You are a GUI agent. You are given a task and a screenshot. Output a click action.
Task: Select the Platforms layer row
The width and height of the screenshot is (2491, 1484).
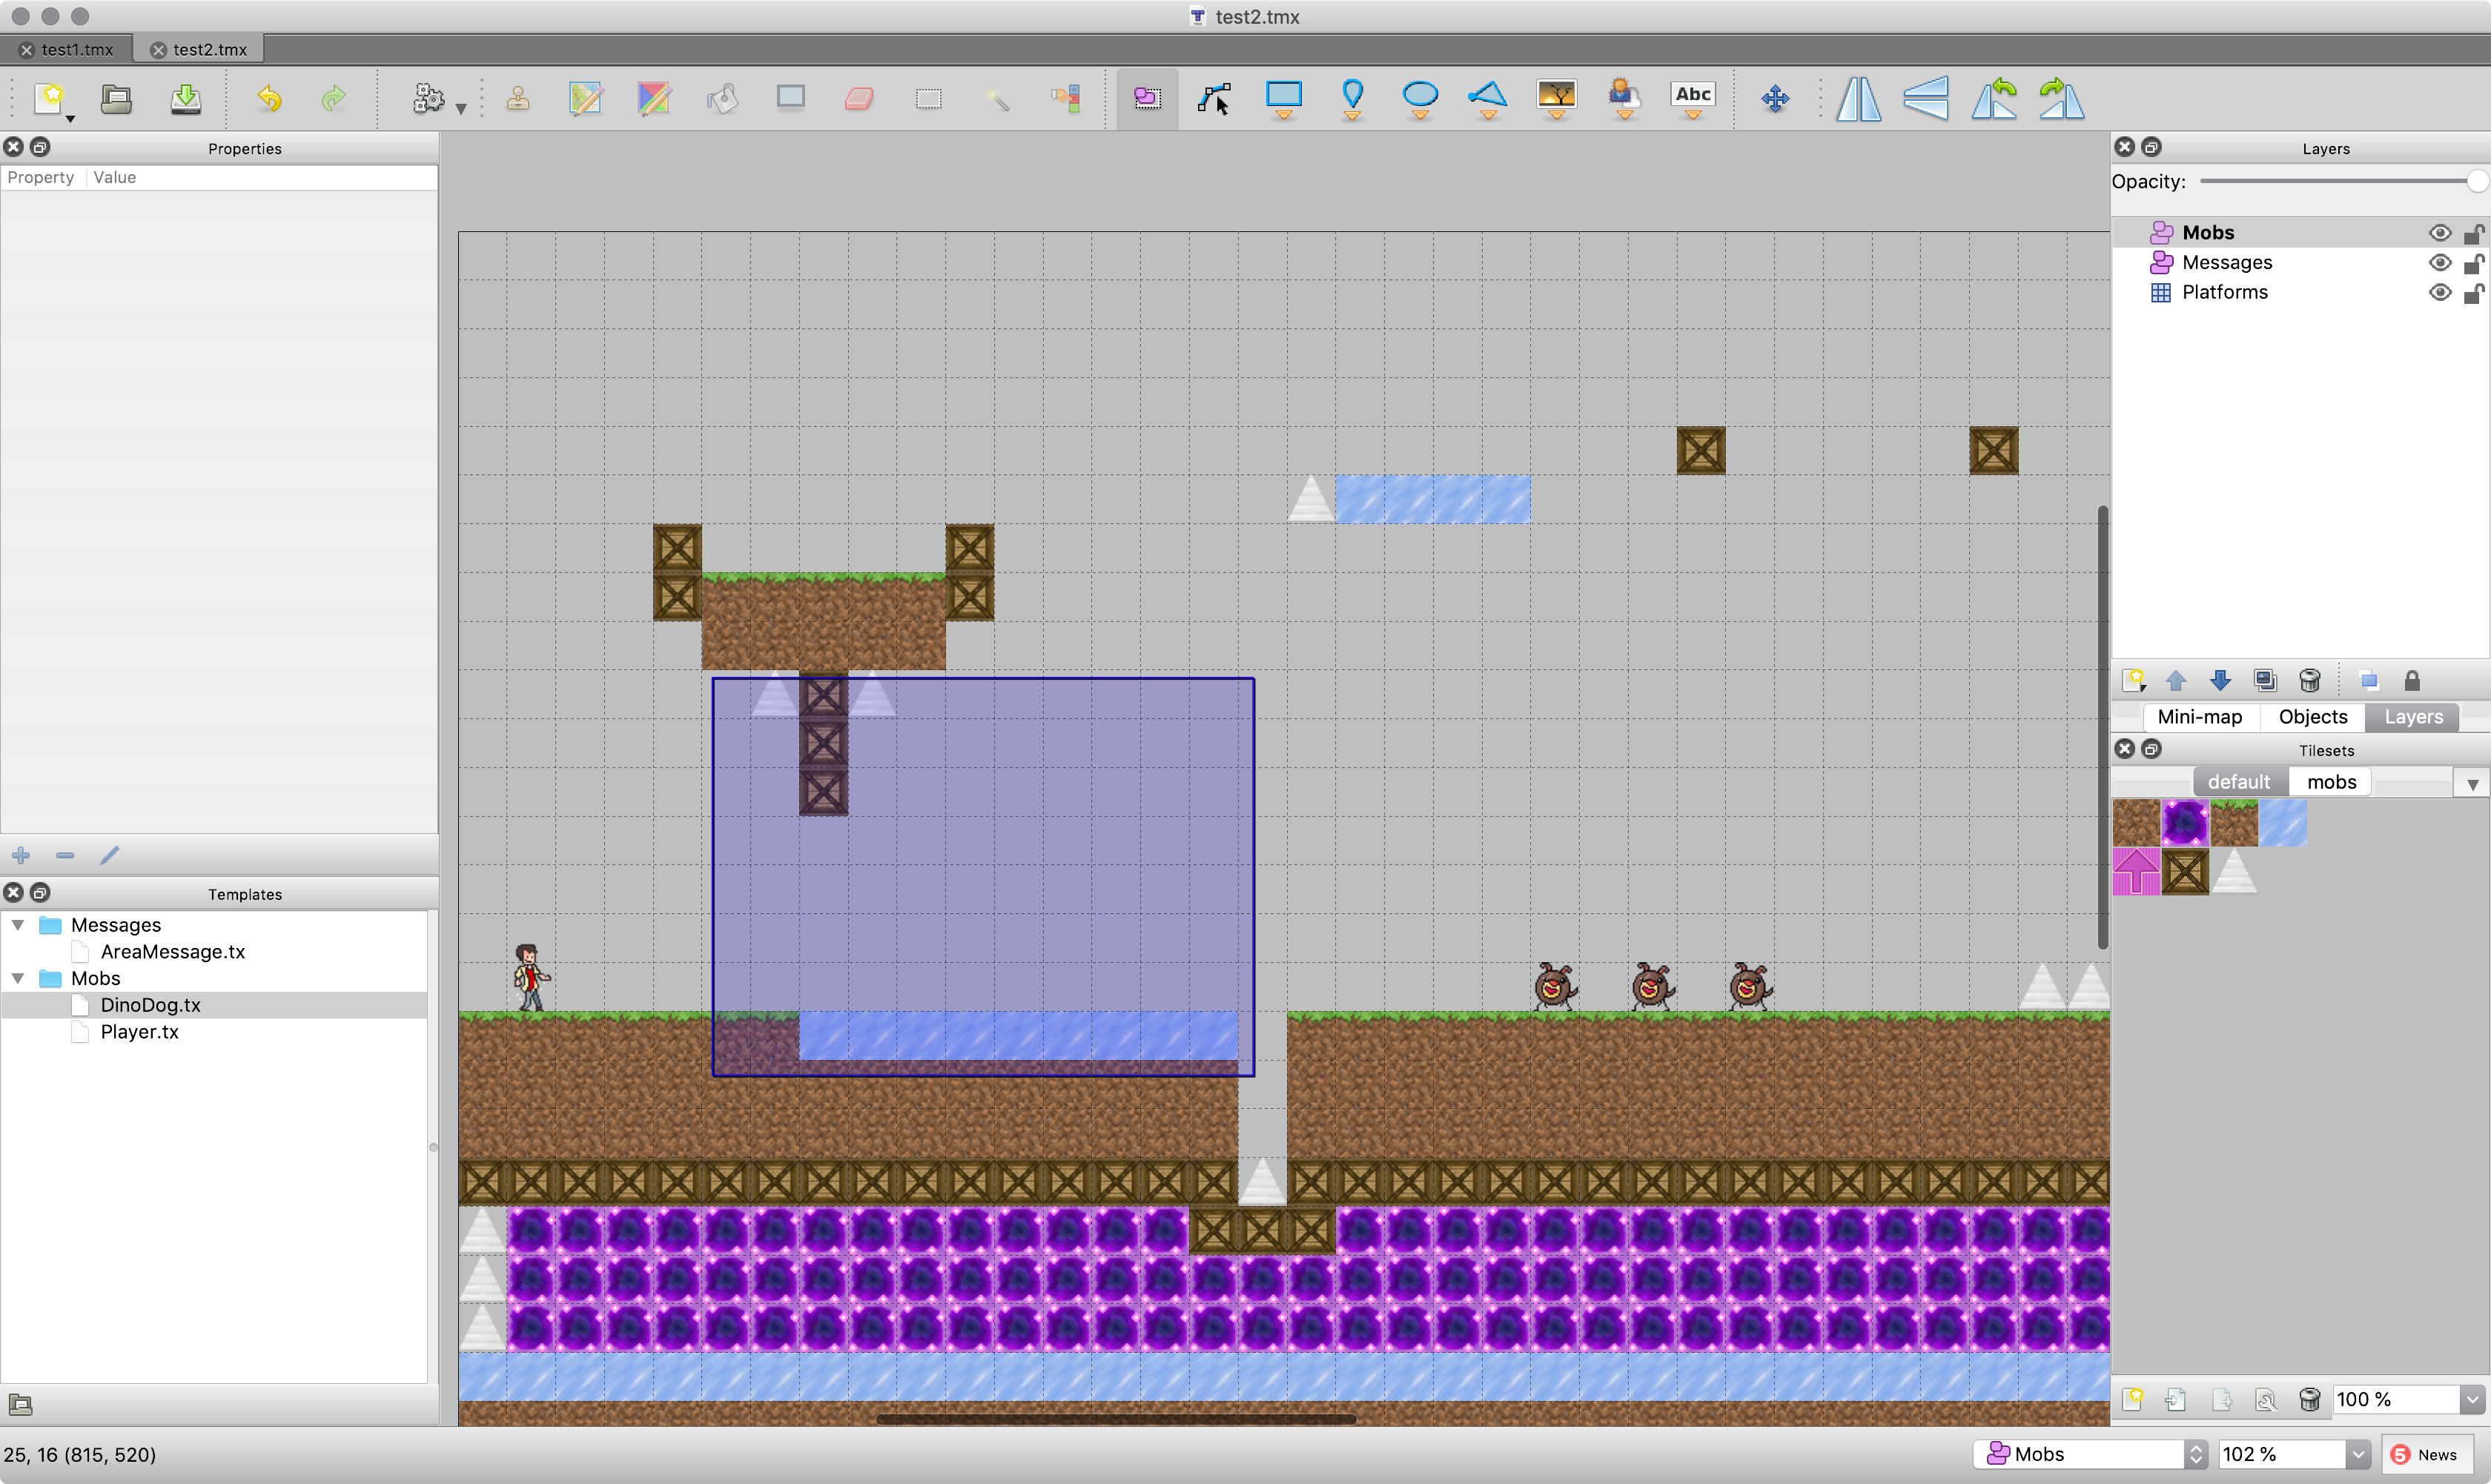(x=2300, y=293)
